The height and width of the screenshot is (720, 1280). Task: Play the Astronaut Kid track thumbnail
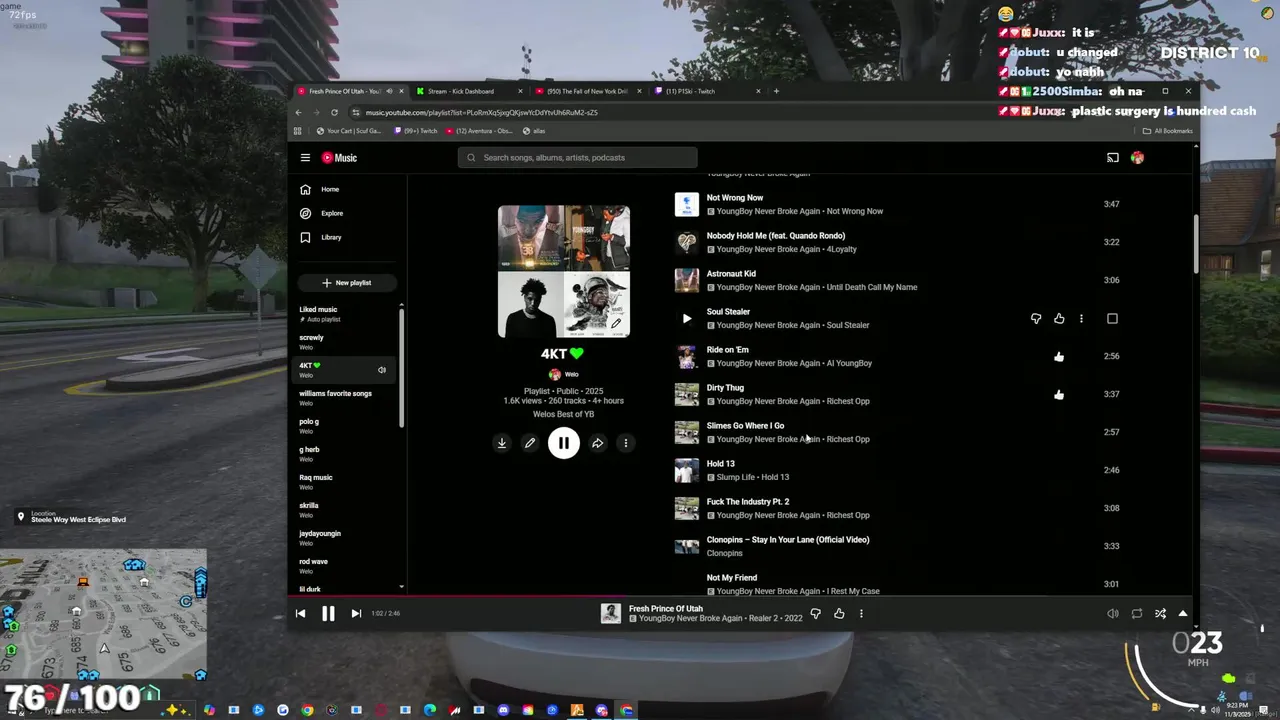point(686,280)
